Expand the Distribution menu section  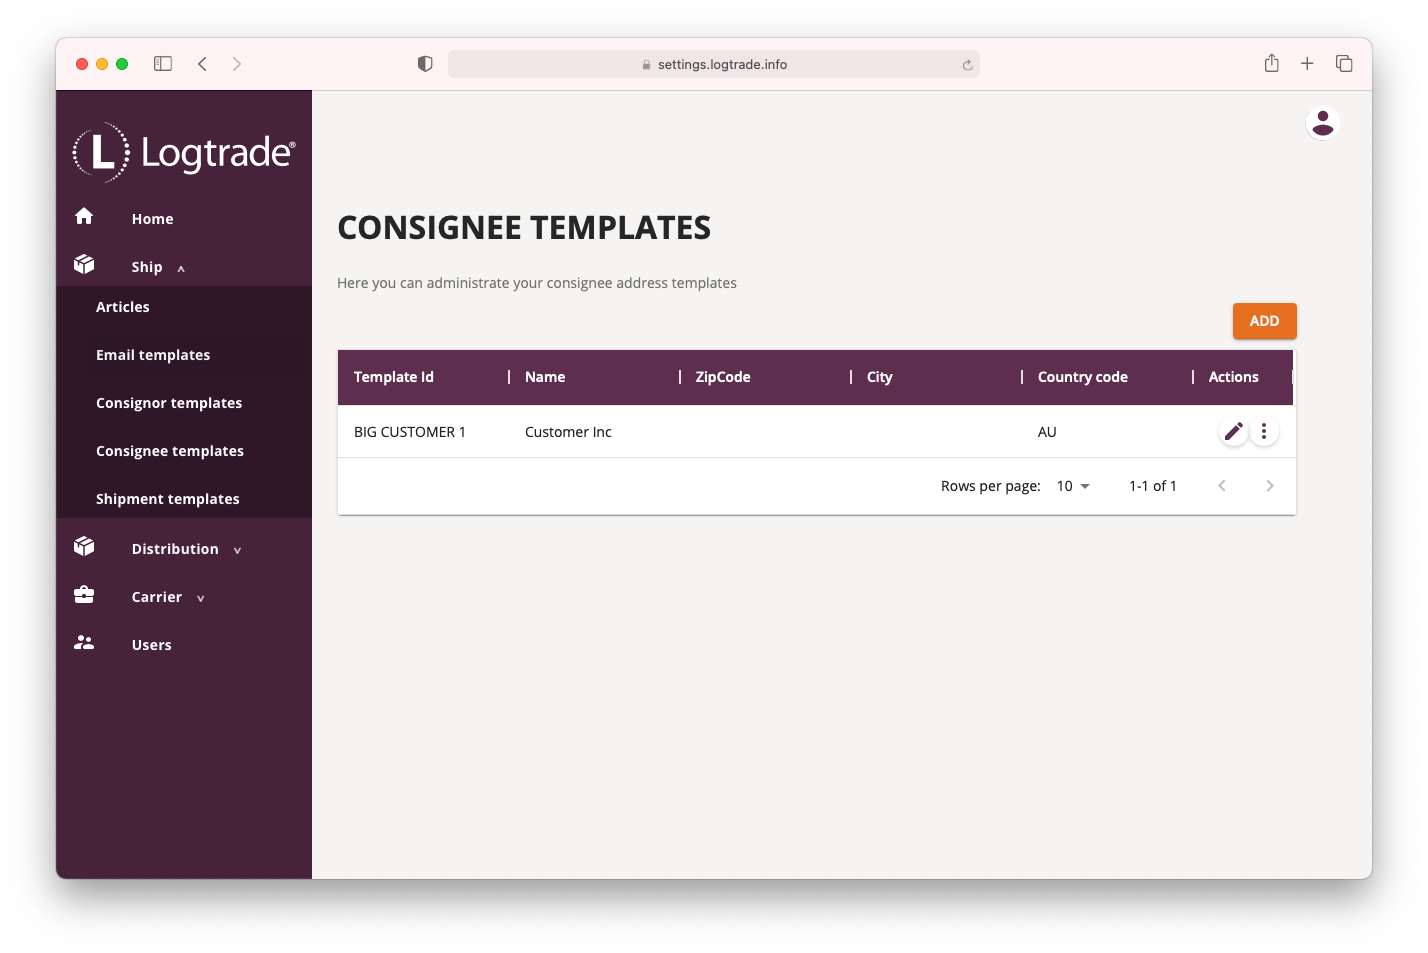[237, 550]
